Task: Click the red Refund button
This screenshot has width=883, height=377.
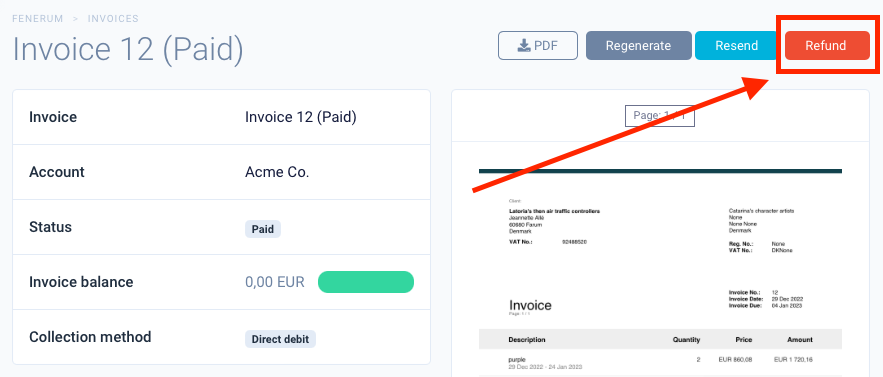Action: (827, 46)
